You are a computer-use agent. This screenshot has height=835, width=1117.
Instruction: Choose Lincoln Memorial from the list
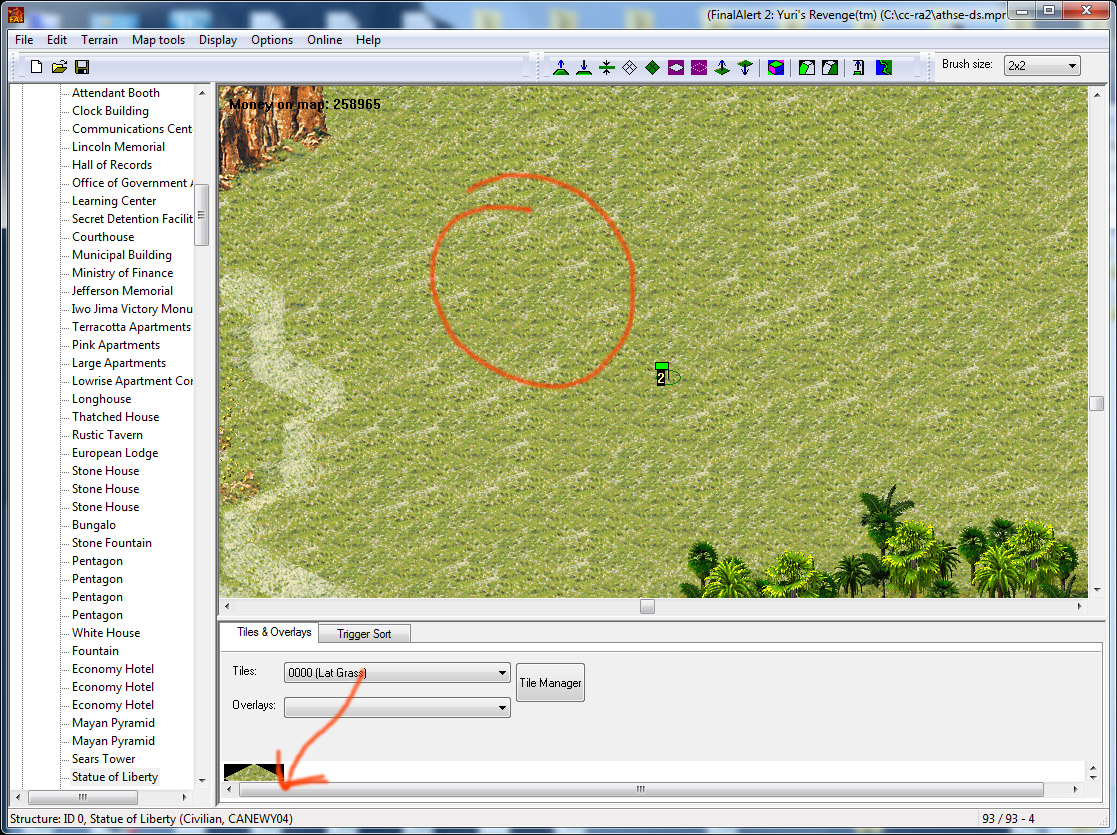click(118, 147)
